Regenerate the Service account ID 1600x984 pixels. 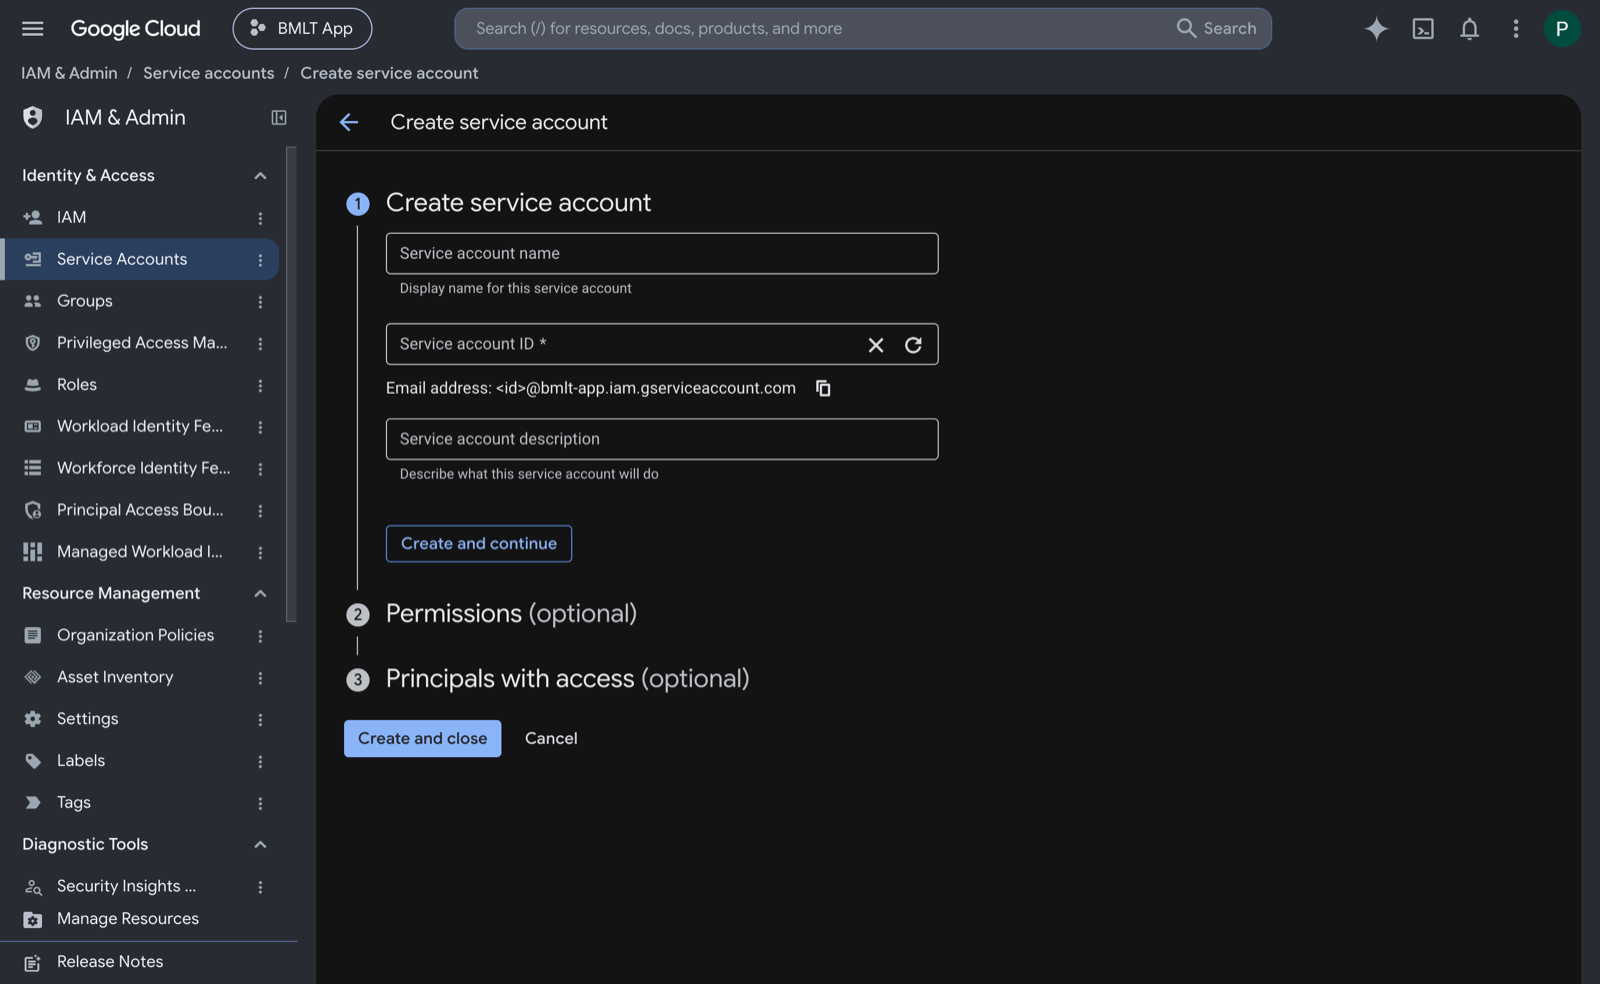(x=913, y=345)
